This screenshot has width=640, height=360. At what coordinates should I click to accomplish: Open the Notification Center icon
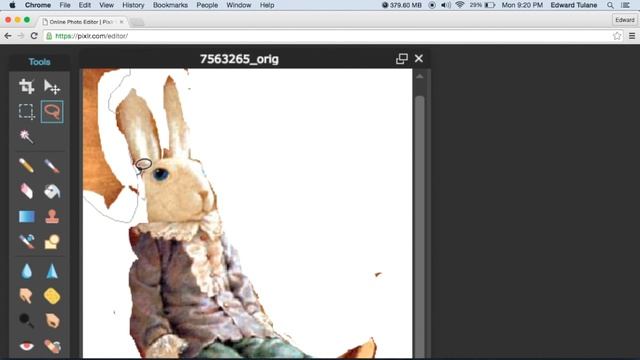pos(626,5)
